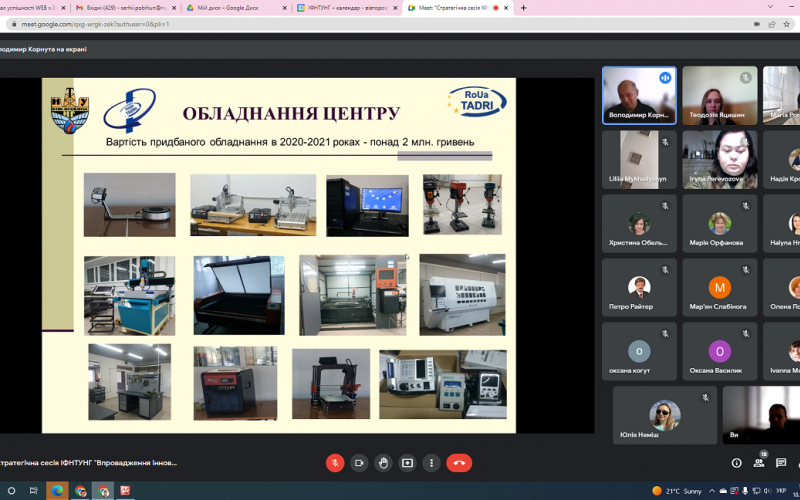Click Мар'ян Слабінога orange M avatar
This screenshot has width=800, height=500.
(720, 287)
